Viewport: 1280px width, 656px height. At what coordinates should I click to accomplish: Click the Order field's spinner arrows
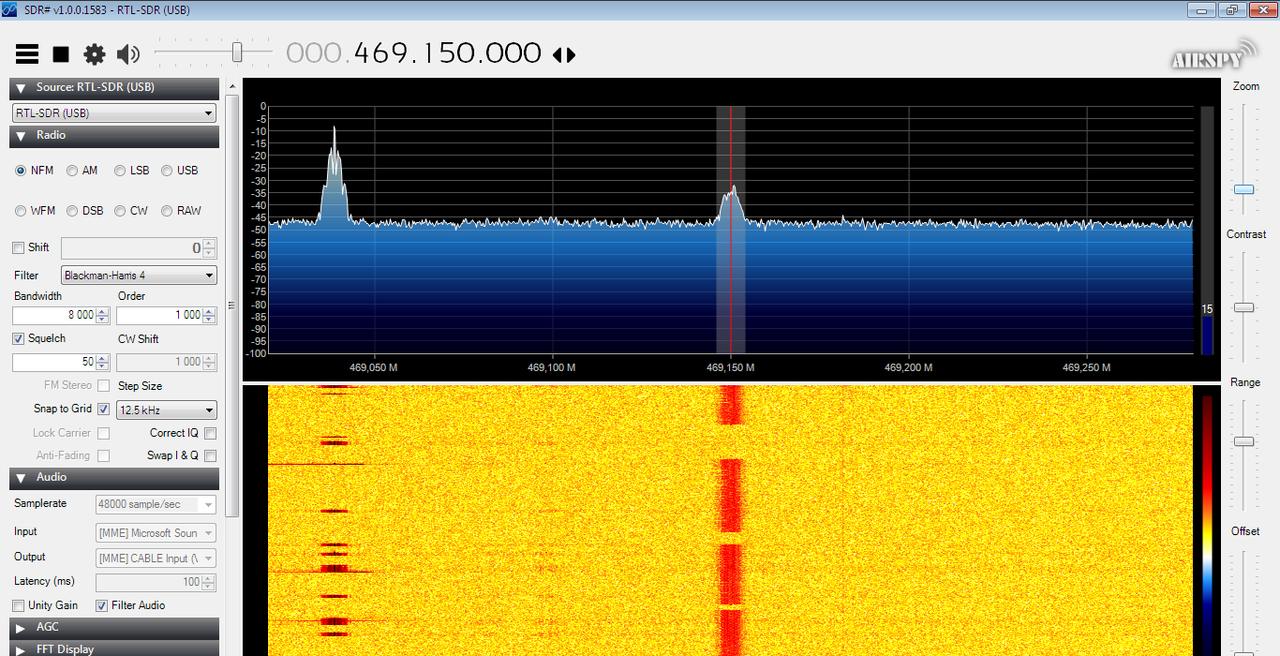[209, 315]
